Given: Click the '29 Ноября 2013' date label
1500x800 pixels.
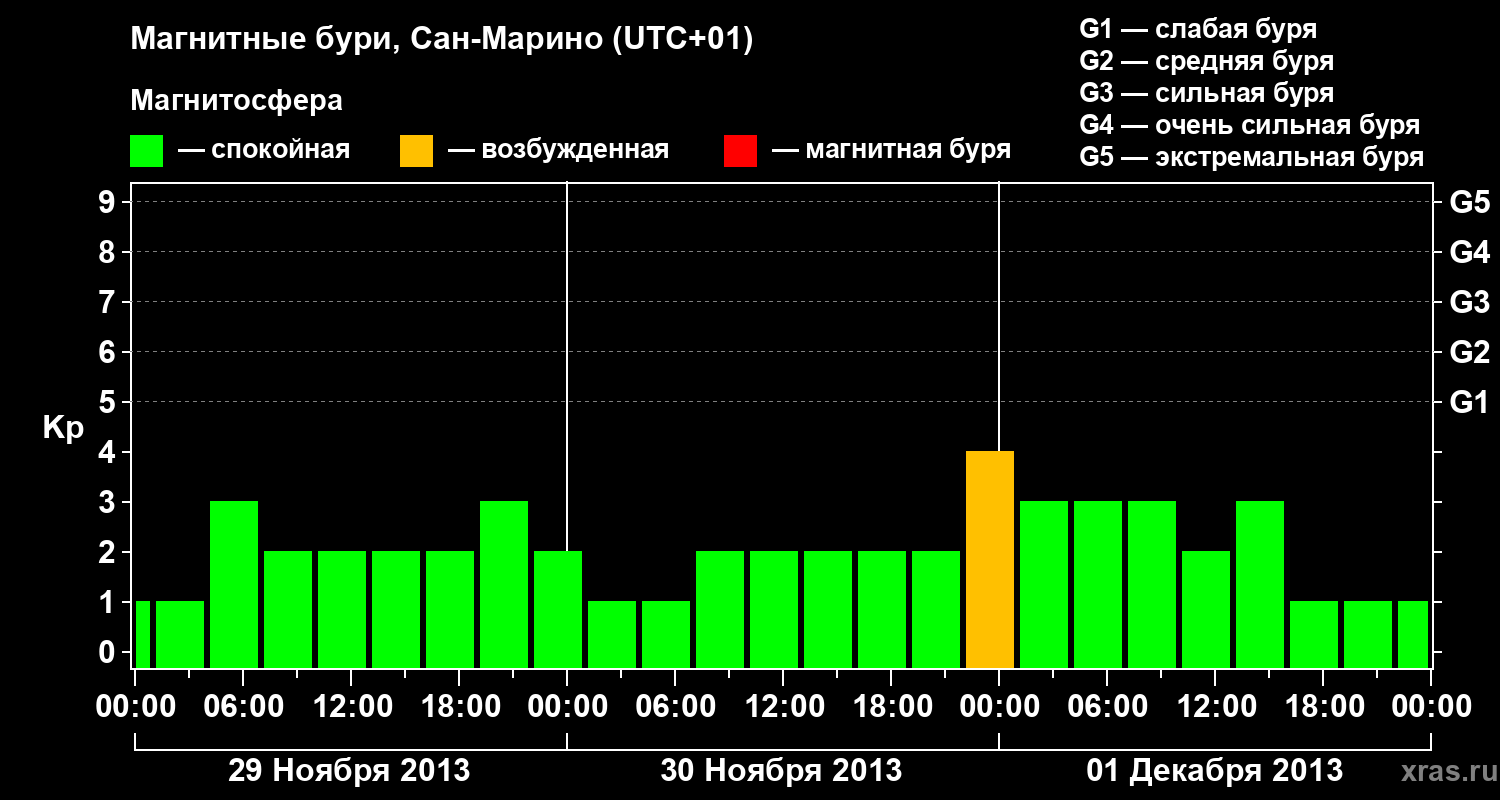Looking at the screenshot, I should [349, 771].
